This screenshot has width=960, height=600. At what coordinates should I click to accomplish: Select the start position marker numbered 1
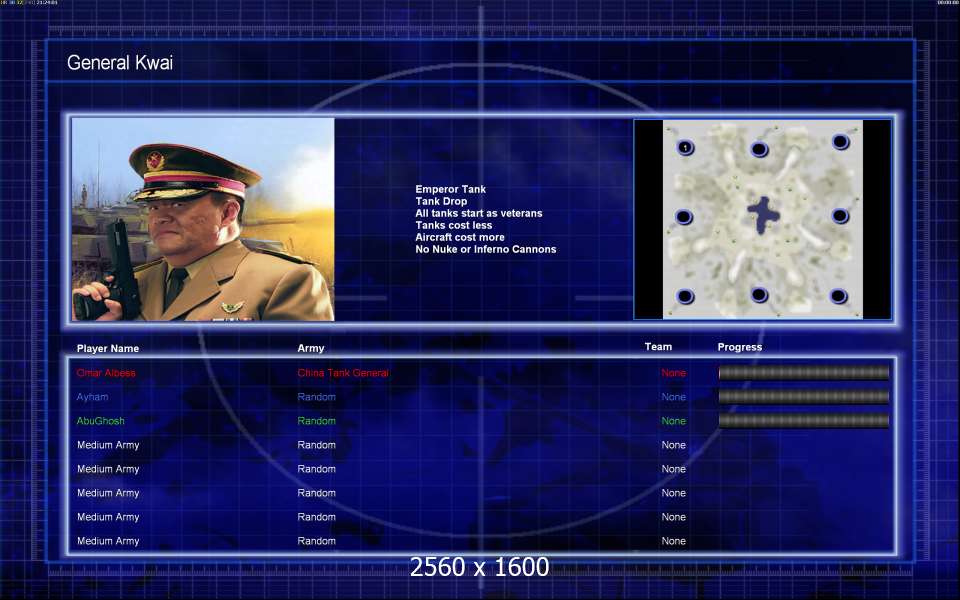click(x=685, y=148)
